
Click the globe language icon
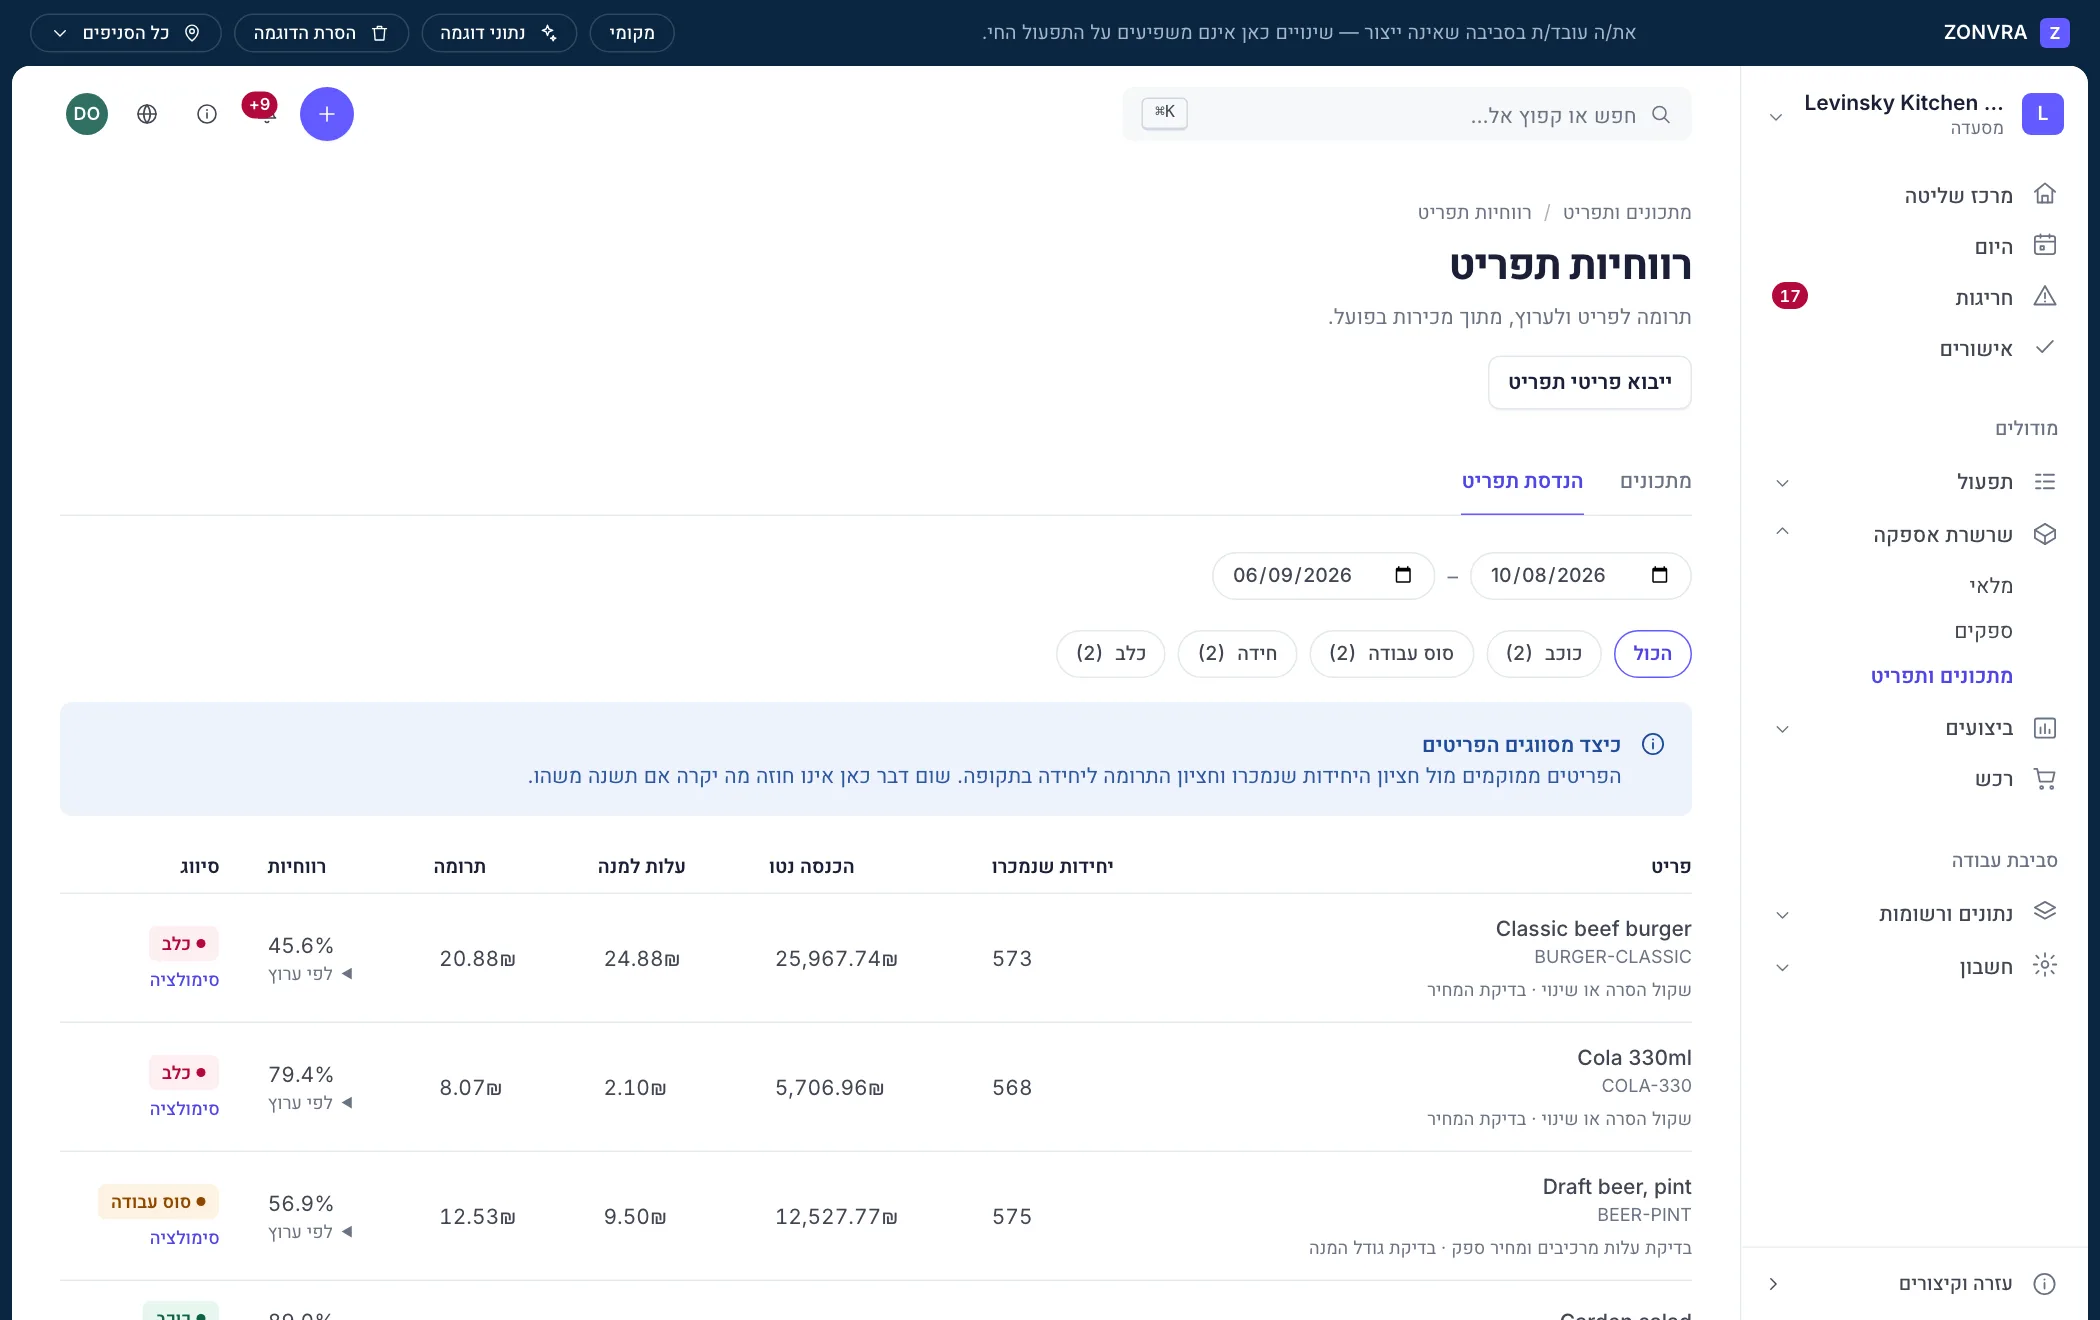coord(147,114)
